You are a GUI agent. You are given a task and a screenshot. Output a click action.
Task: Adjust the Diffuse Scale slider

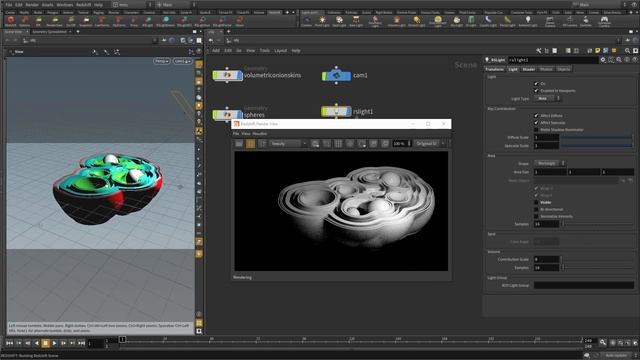tap(597, 138)
